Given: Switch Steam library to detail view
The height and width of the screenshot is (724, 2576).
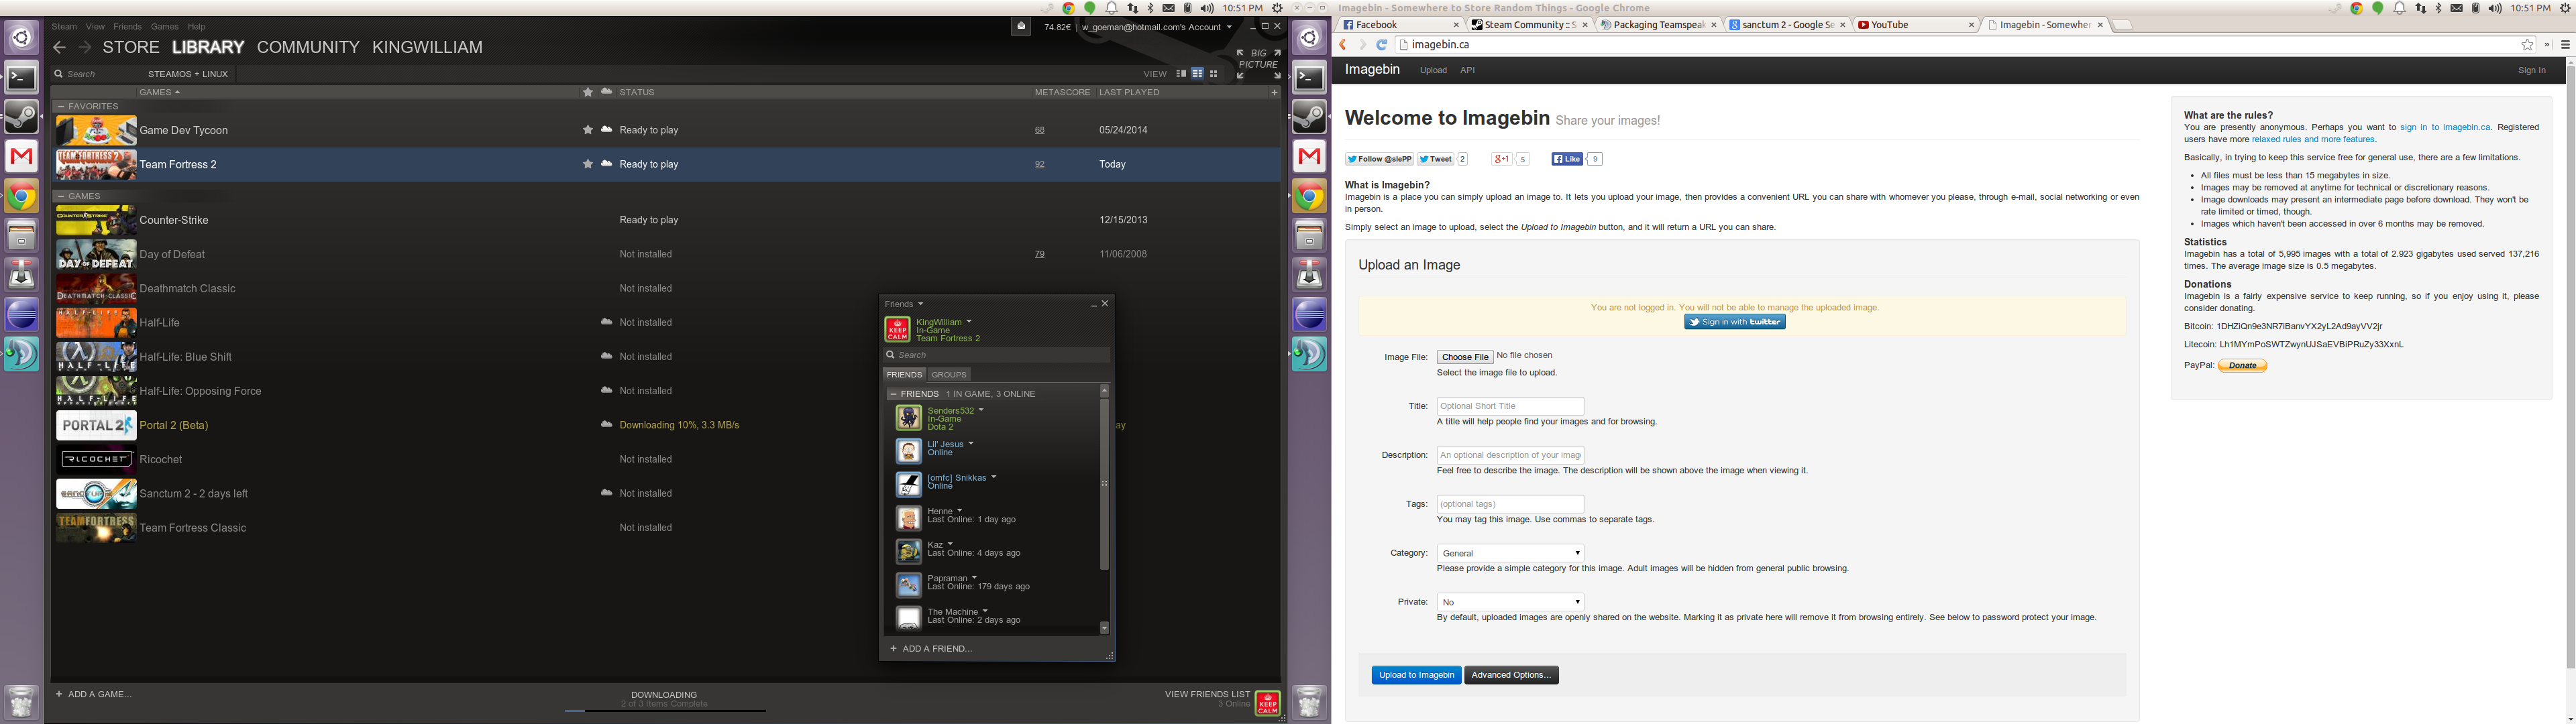Looking at the screenshot, I should [x=1181, y=74].
